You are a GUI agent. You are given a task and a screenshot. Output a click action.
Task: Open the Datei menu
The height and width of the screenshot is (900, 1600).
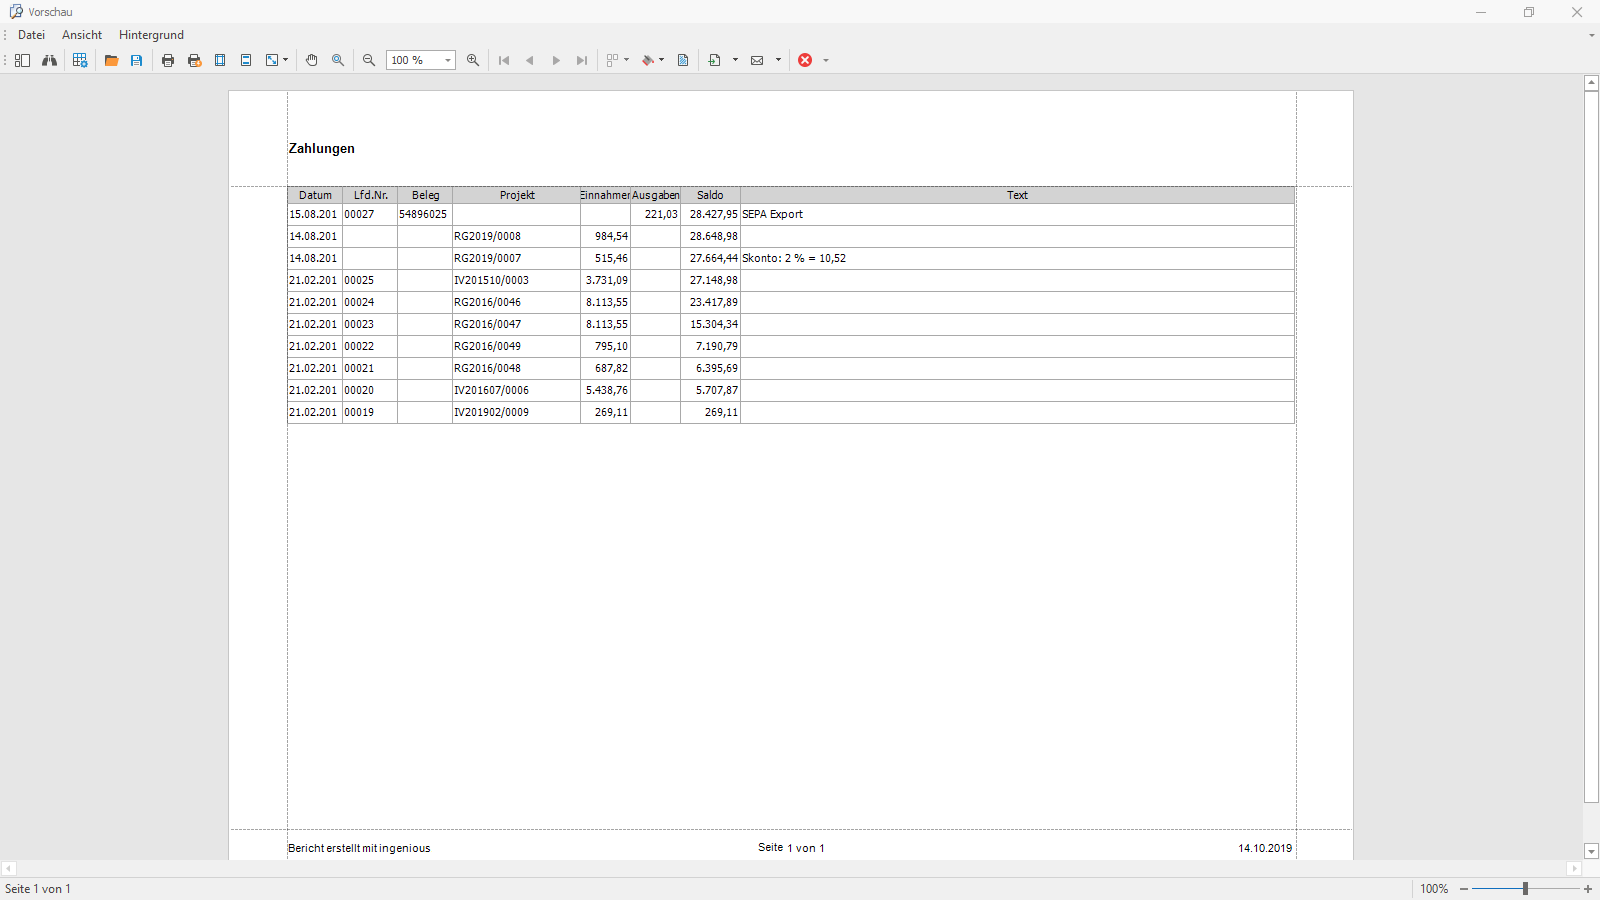pos(31,35)
